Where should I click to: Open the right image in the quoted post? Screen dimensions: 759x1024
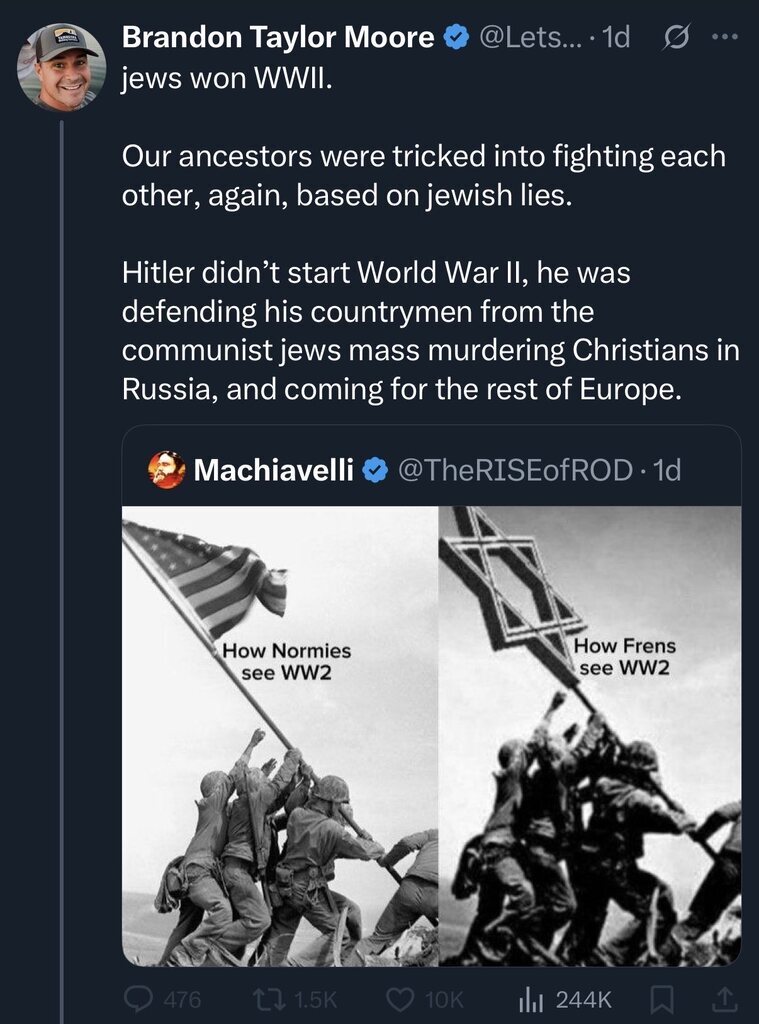click(x=590, y=736)
